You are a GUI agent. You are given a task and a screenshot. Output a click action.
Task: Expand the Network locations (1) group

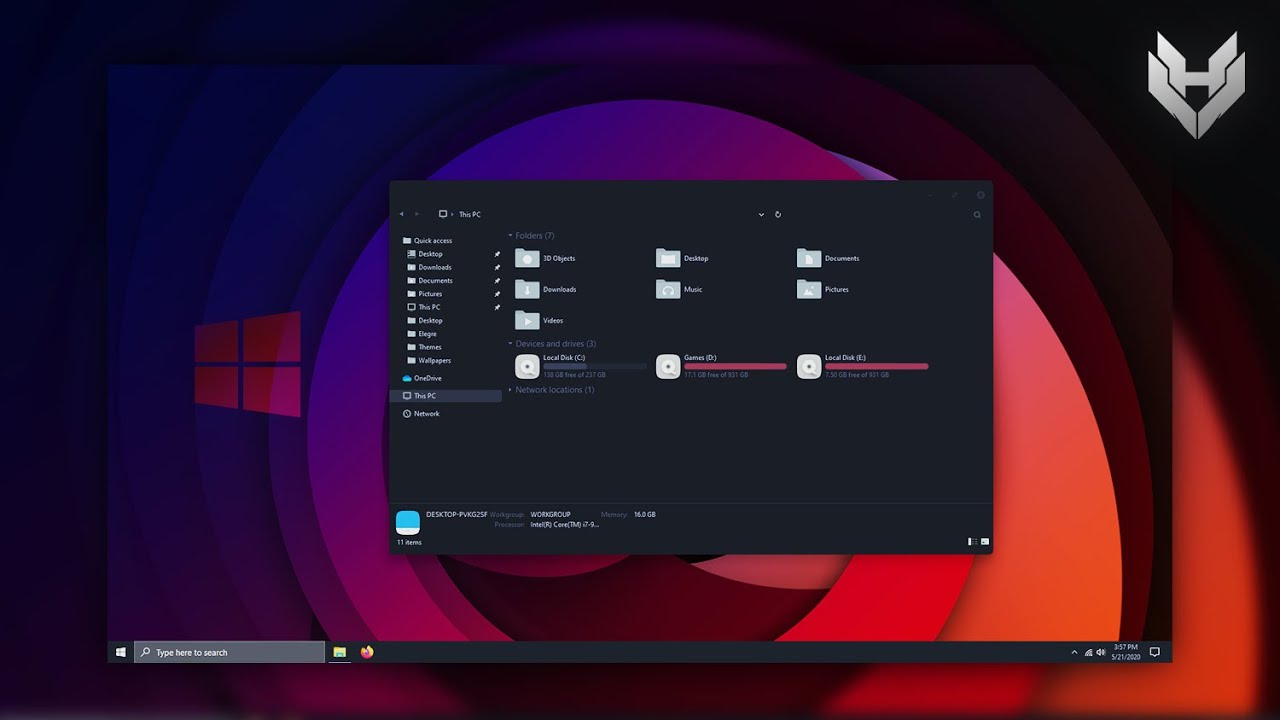click(510, 390)
